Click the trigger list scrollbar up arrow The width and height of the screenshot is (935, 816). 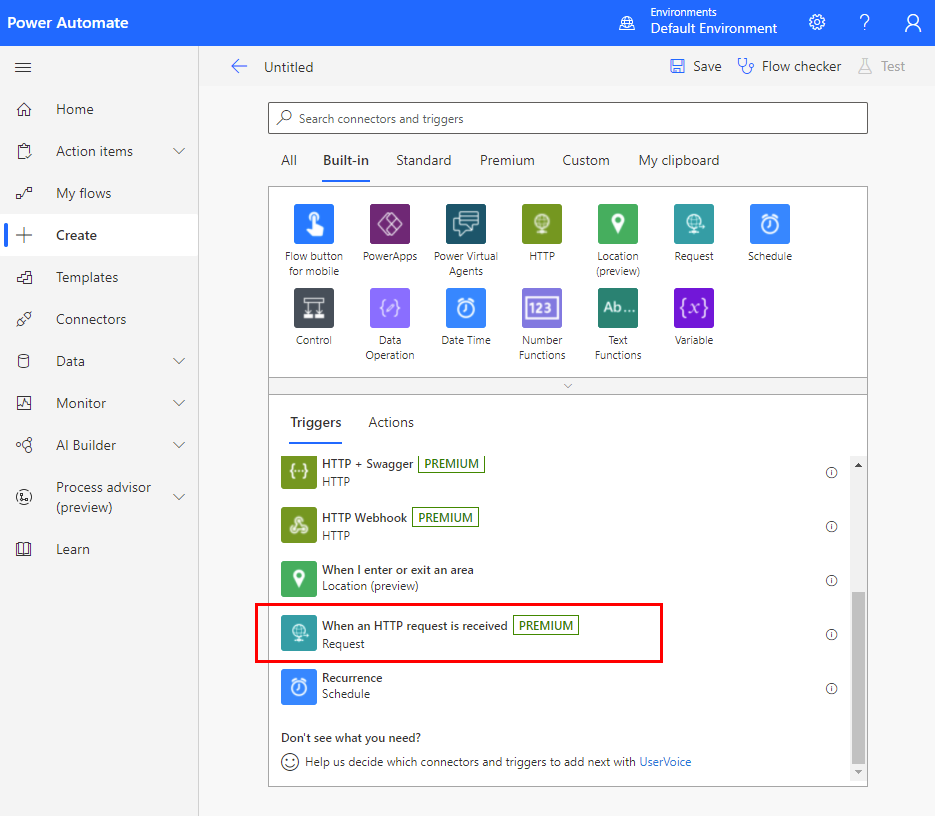[858, 465]
